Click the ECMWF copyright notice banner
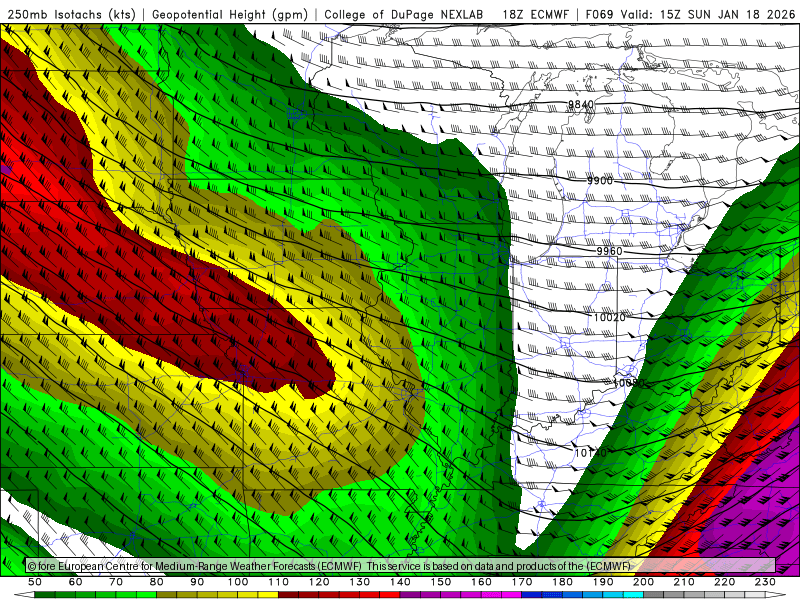This screenshot has width=800, height=600. pyautogui.click(x=401, y=565)
